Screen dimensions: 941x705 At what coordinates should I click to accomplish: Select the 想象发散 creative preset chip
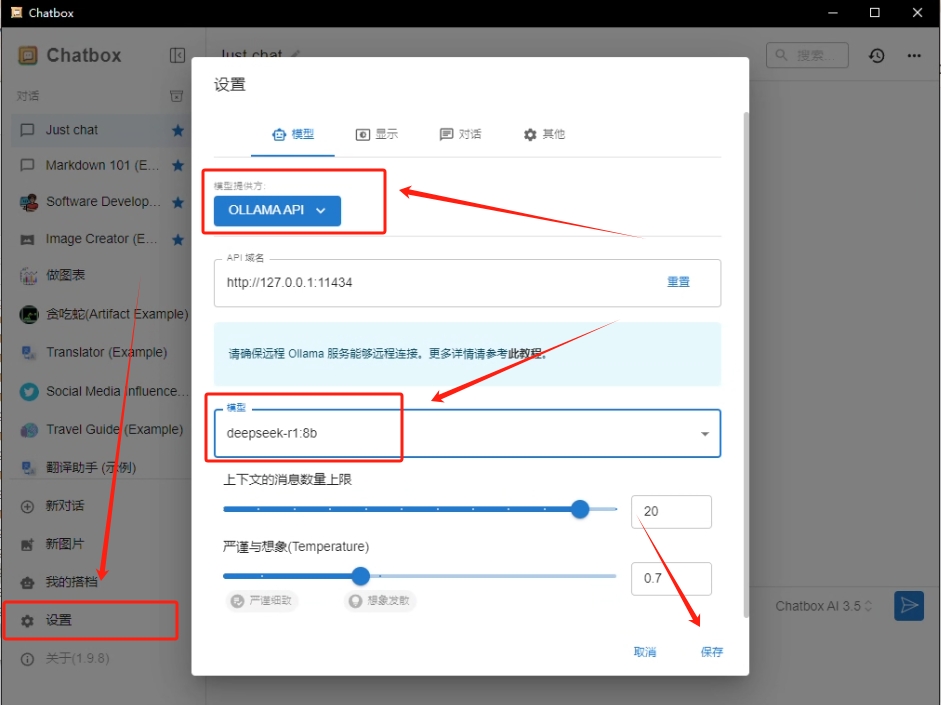(x=380, y=601)
